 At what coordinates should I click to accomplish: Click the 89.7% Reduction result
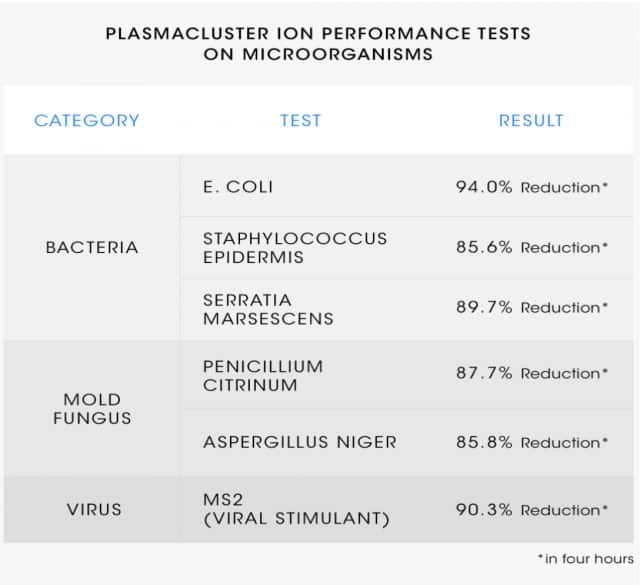(532, 307)
